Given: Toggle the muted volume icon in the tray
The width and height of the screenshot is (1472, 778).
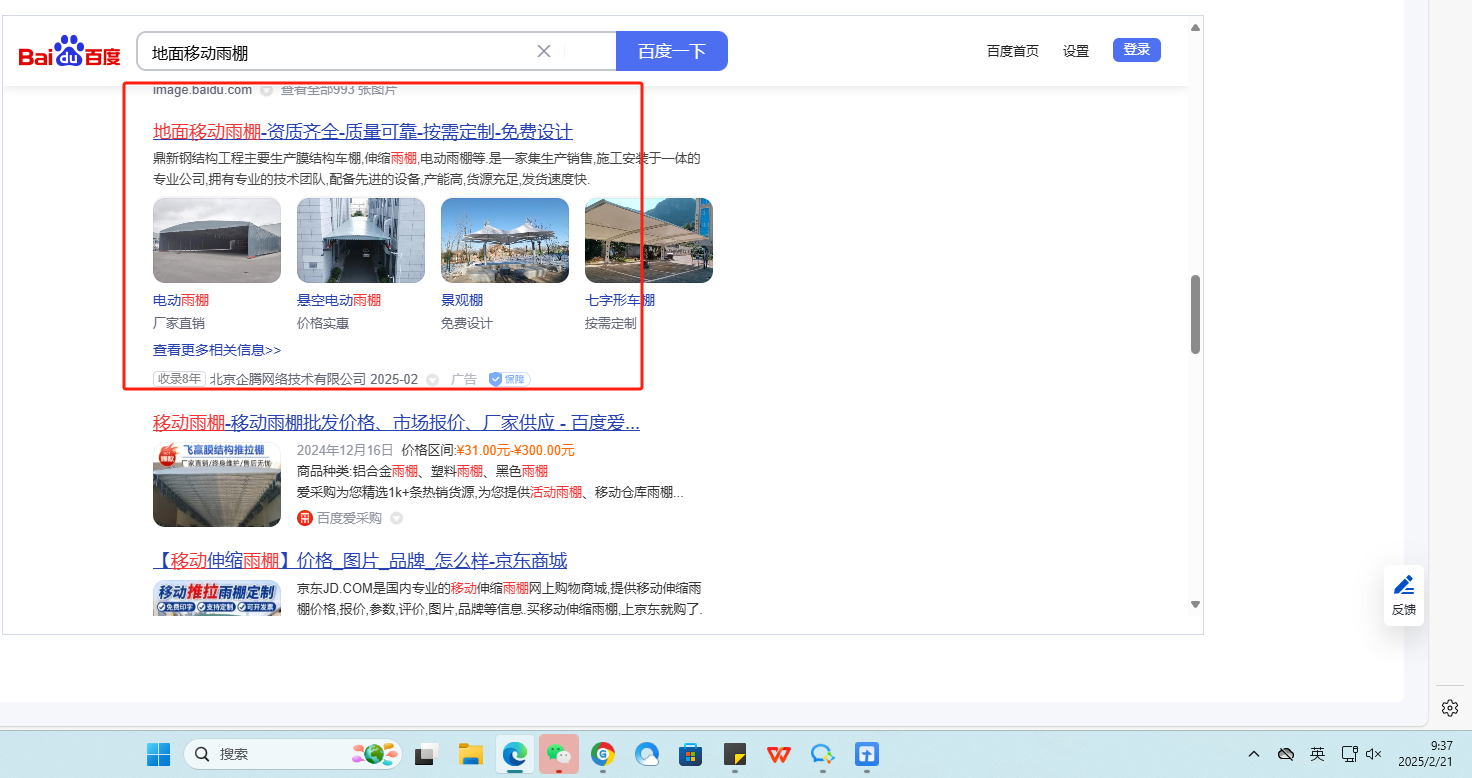Looking at the screenshot, I should pyautogui.click(x=1373, y=754).
